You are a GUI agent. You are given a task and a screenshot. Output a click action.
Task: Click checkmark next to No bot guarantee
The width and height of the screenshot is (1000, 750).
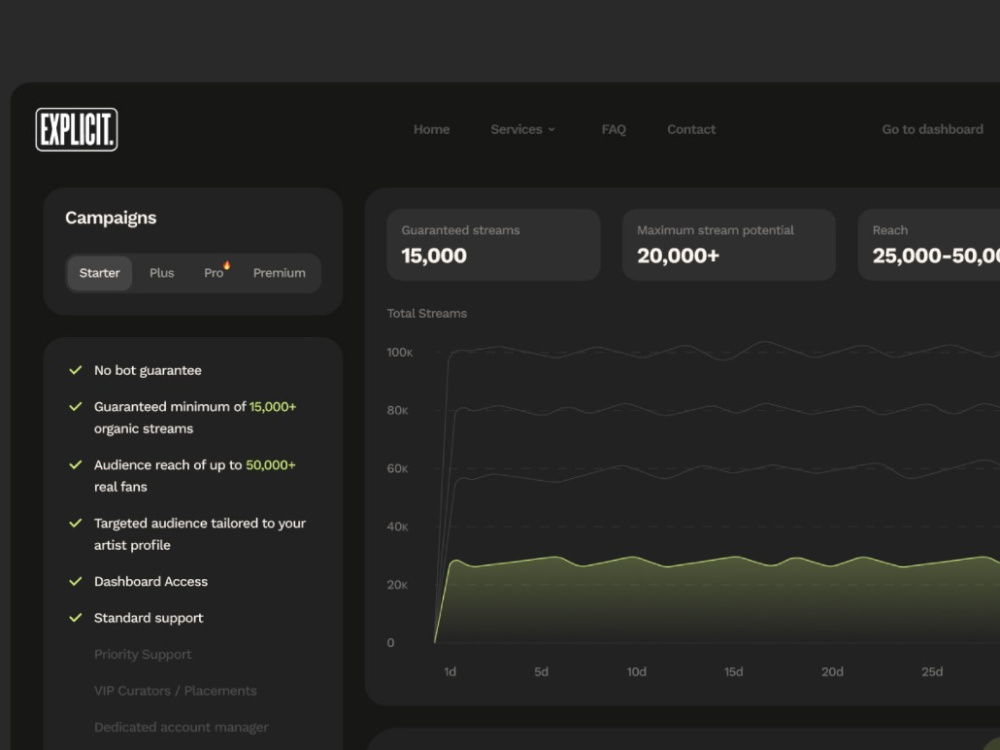[75, 370]
